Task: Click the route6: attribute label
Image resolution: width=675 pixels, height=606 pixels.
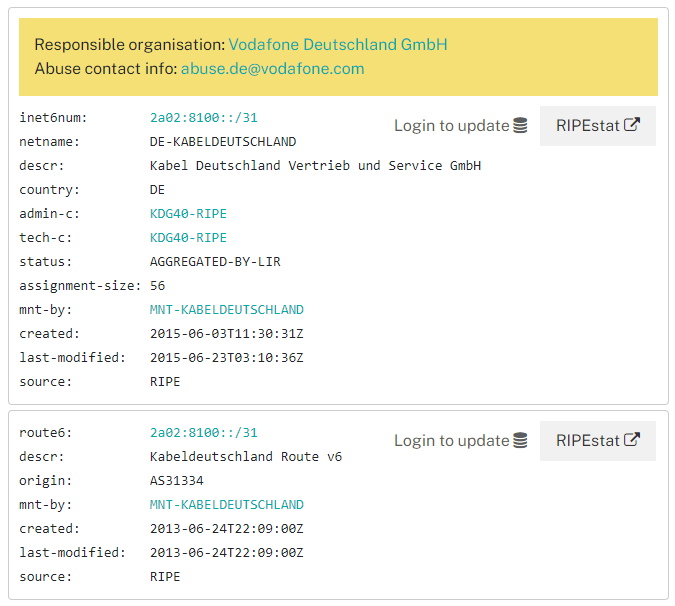Action: [45, 433]
